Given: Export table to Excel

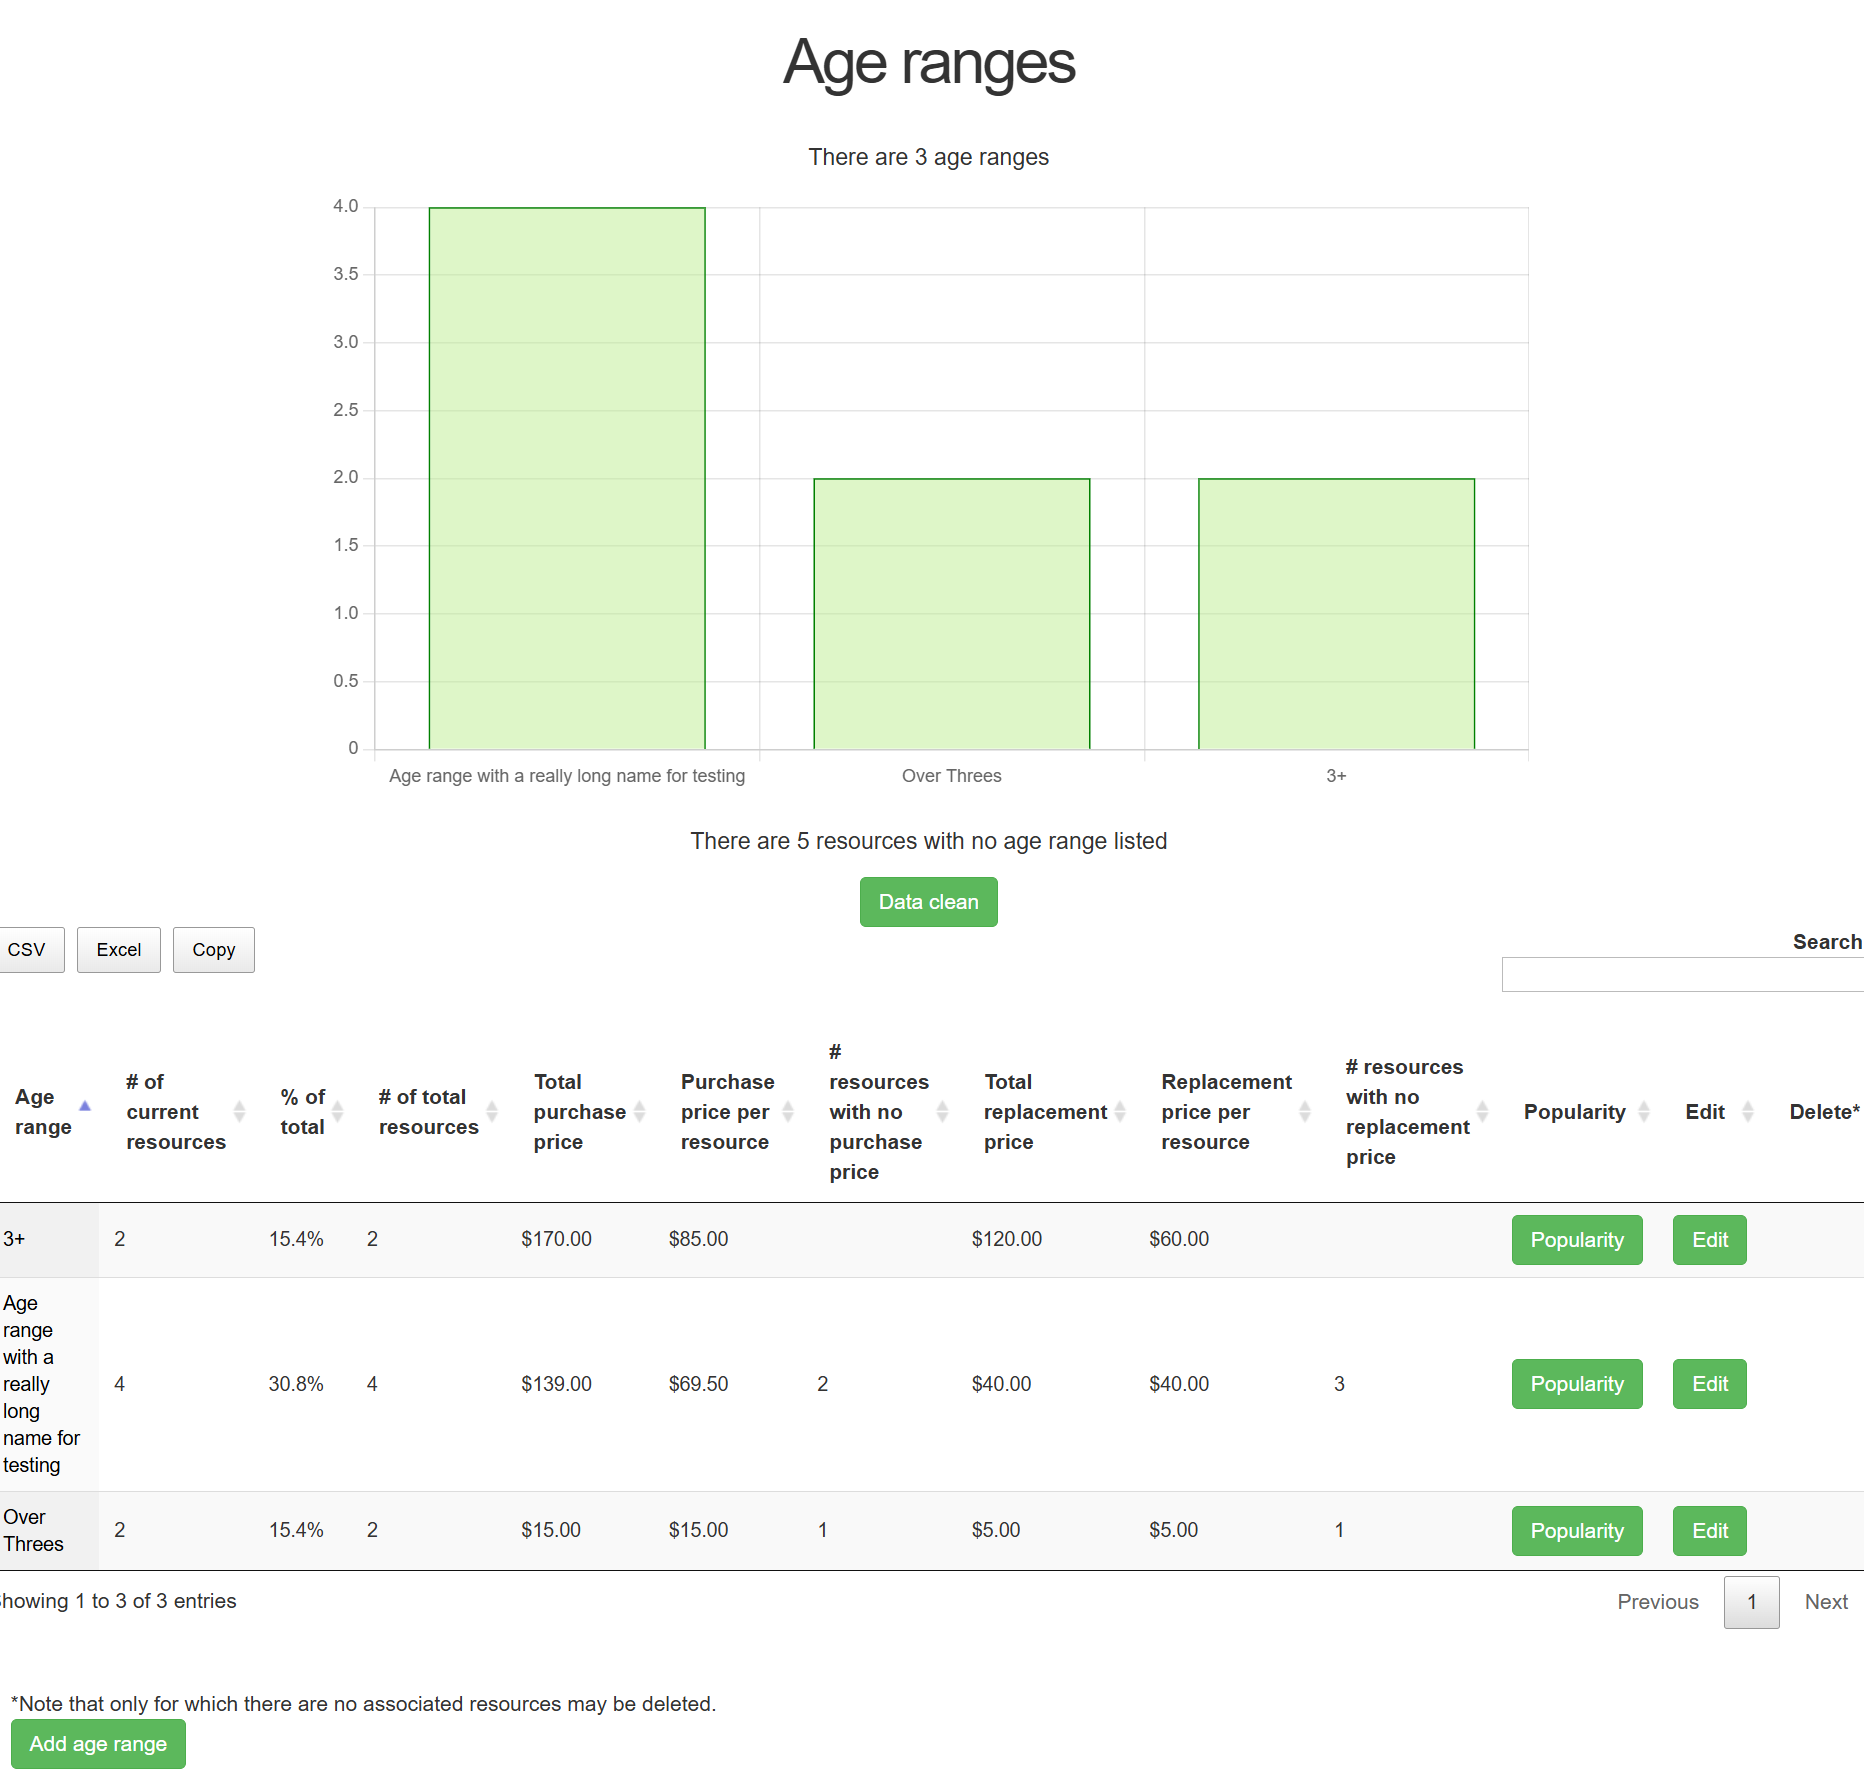Looking at the screenshot, I should point(119,950).
